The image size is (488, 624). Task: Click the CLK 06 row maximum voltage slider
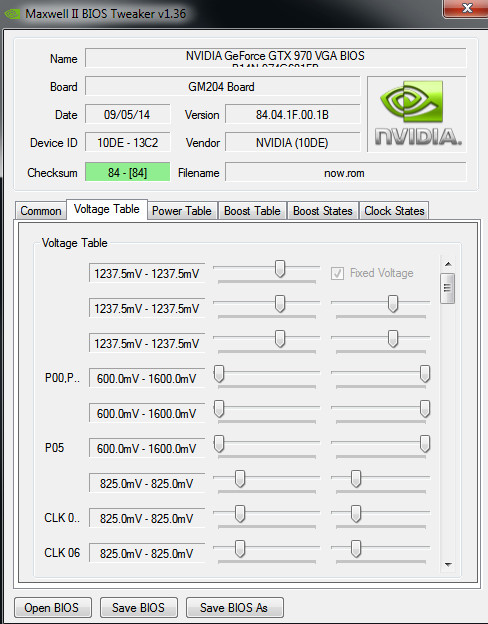click(x=356, y=549)
